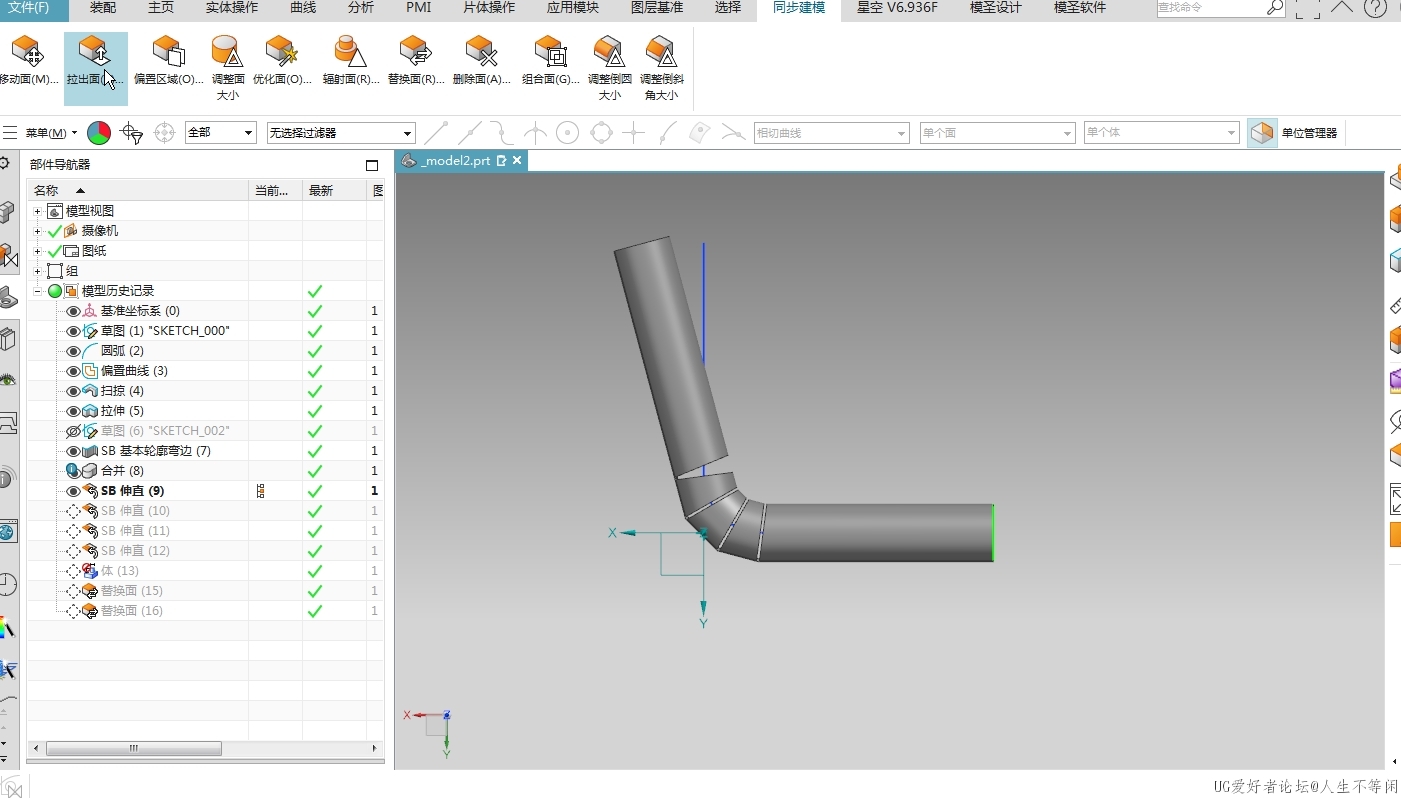Open the web browser globe sidebar icon
The image size is (1401, 798).
coord(8,531)
